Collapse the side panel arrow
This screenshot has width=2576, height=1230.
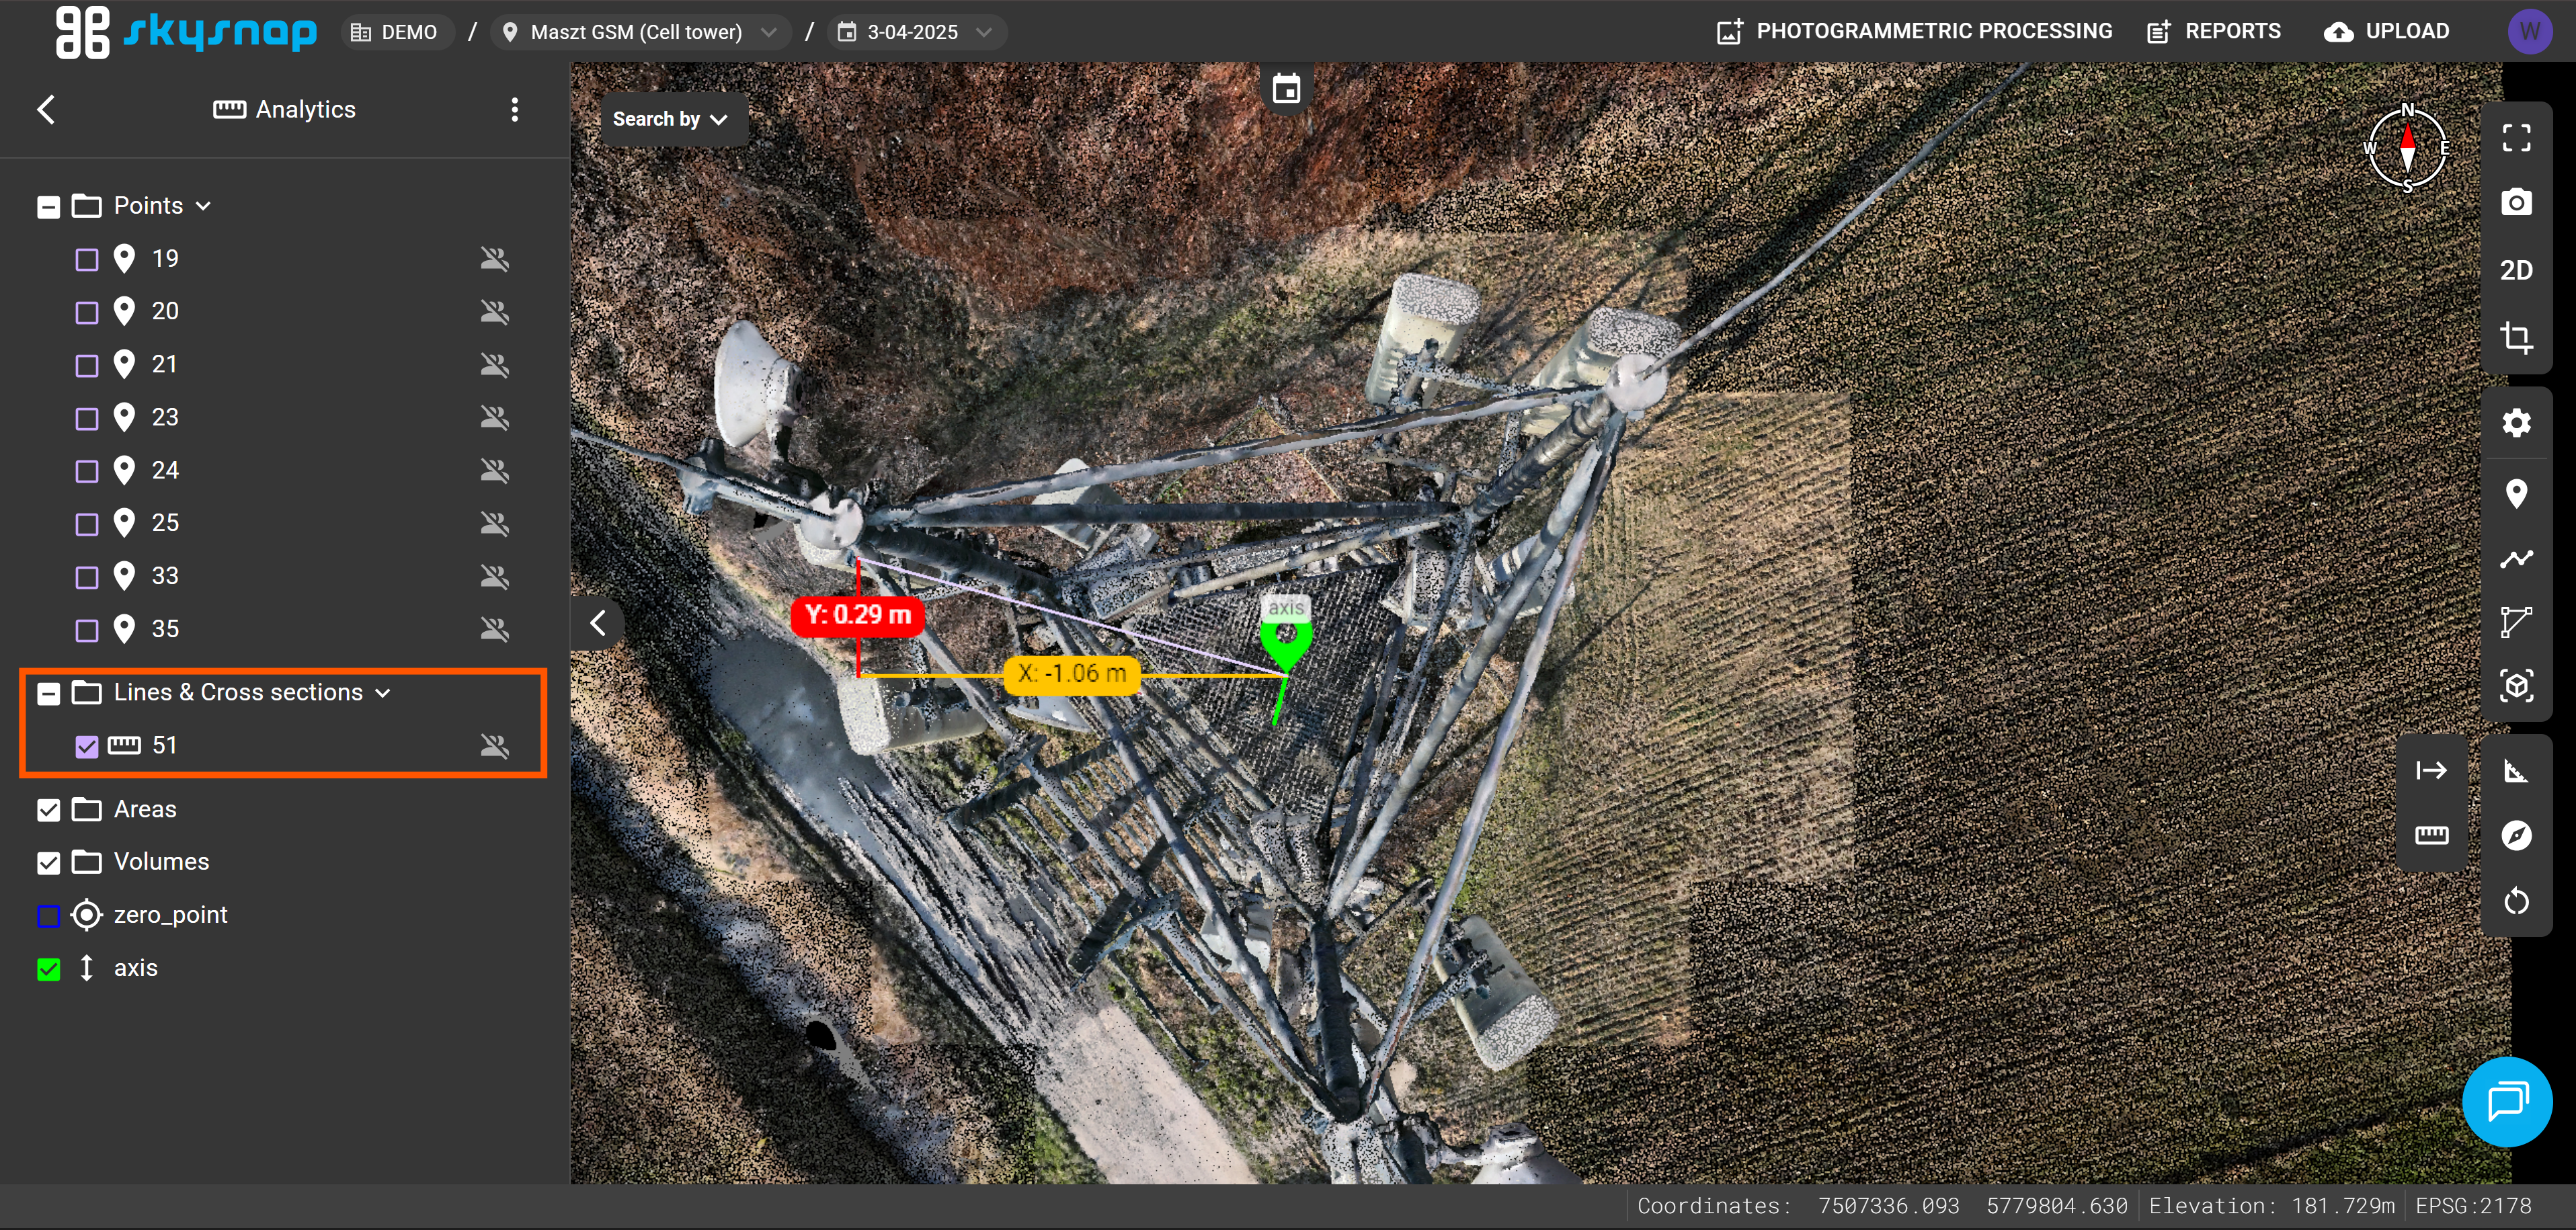pyautogui.click(x=598, y=623)
